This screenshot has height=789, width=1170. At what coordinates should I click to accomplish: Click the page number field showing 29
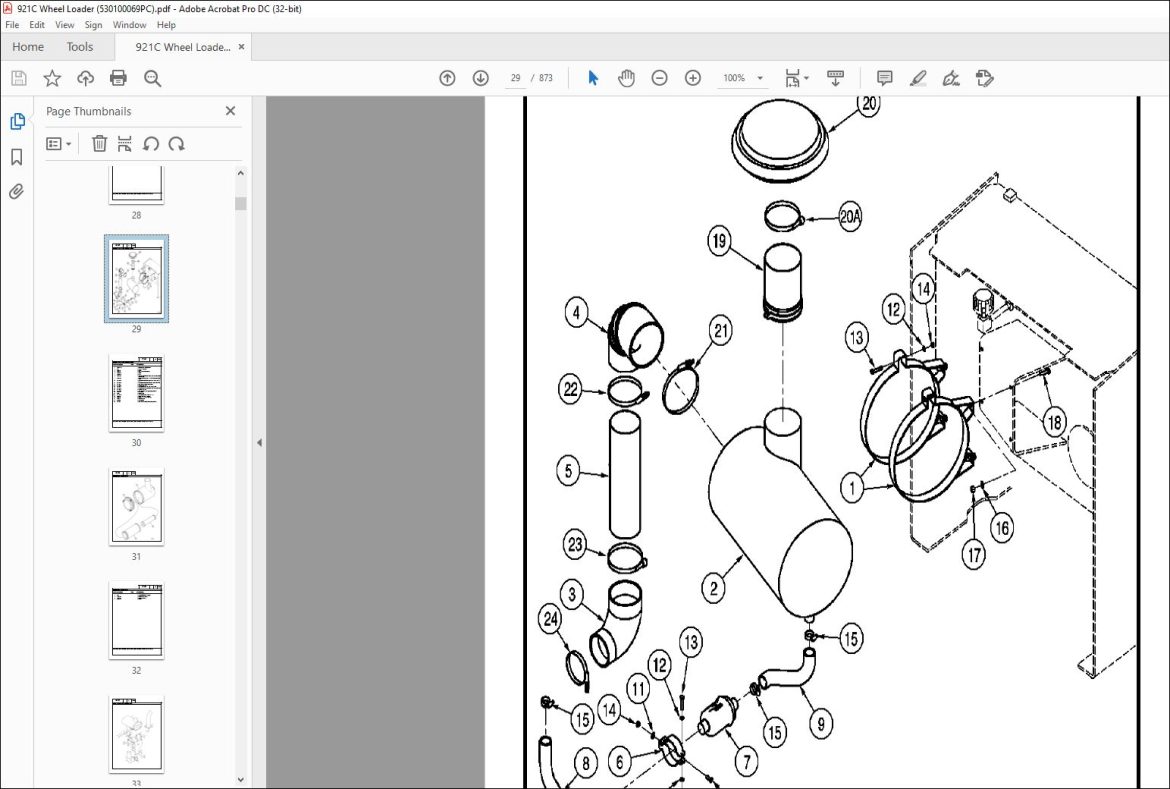click(516, 78)
